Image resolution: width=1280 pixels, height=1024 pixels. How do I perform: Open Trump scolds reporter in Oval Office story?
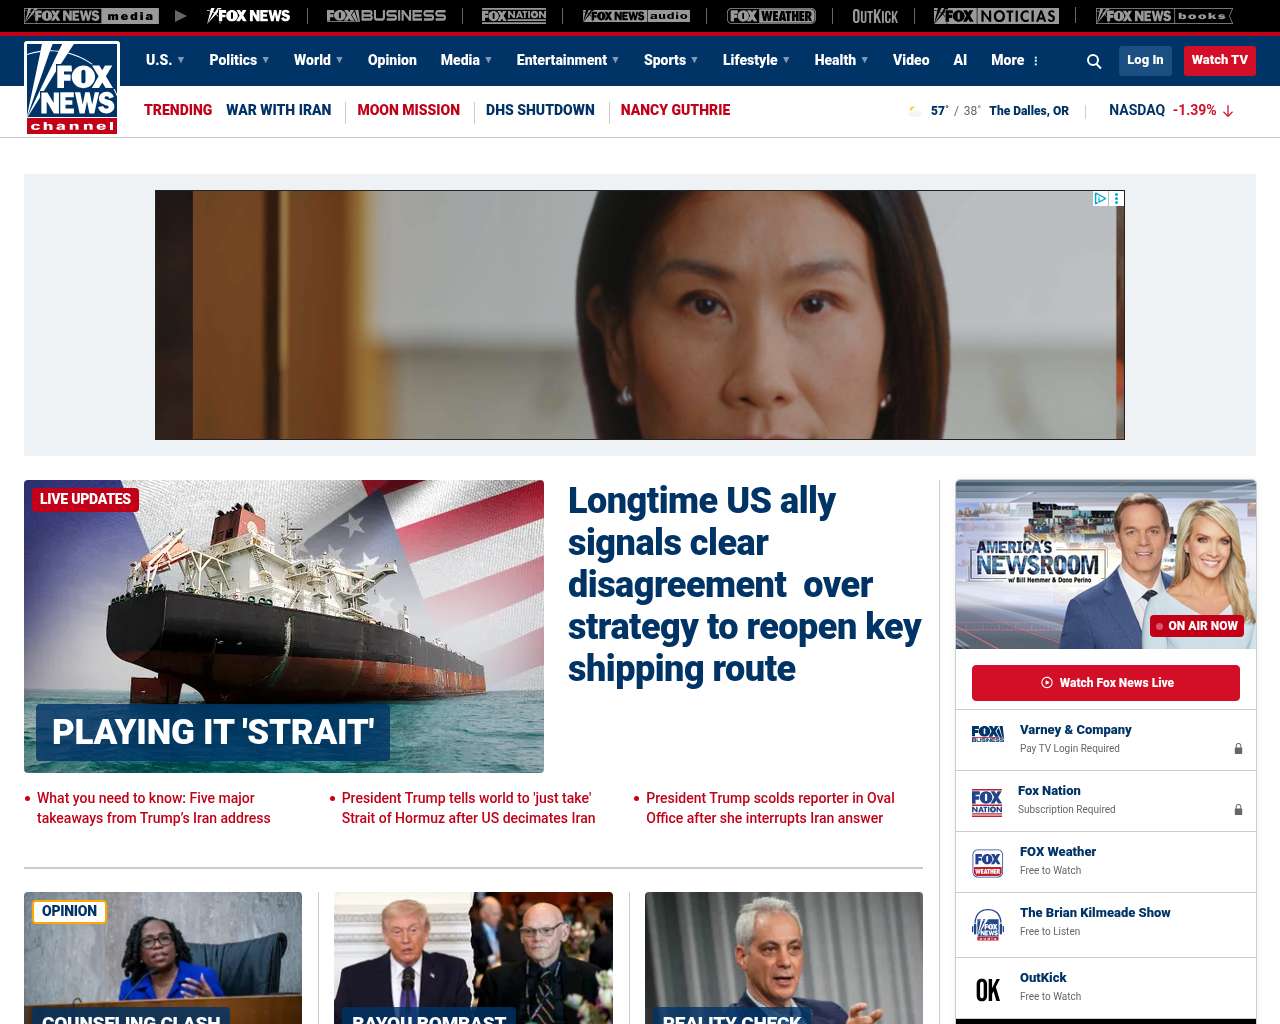pyautogui.click(x=770, y=808)
